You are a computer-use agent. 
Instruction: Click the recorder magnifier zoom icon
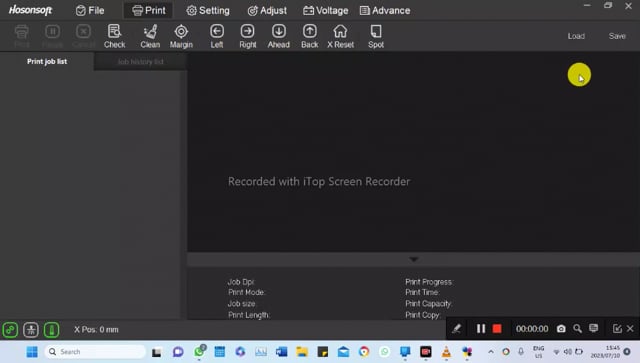pyautogui.click(x=577, y=329)
